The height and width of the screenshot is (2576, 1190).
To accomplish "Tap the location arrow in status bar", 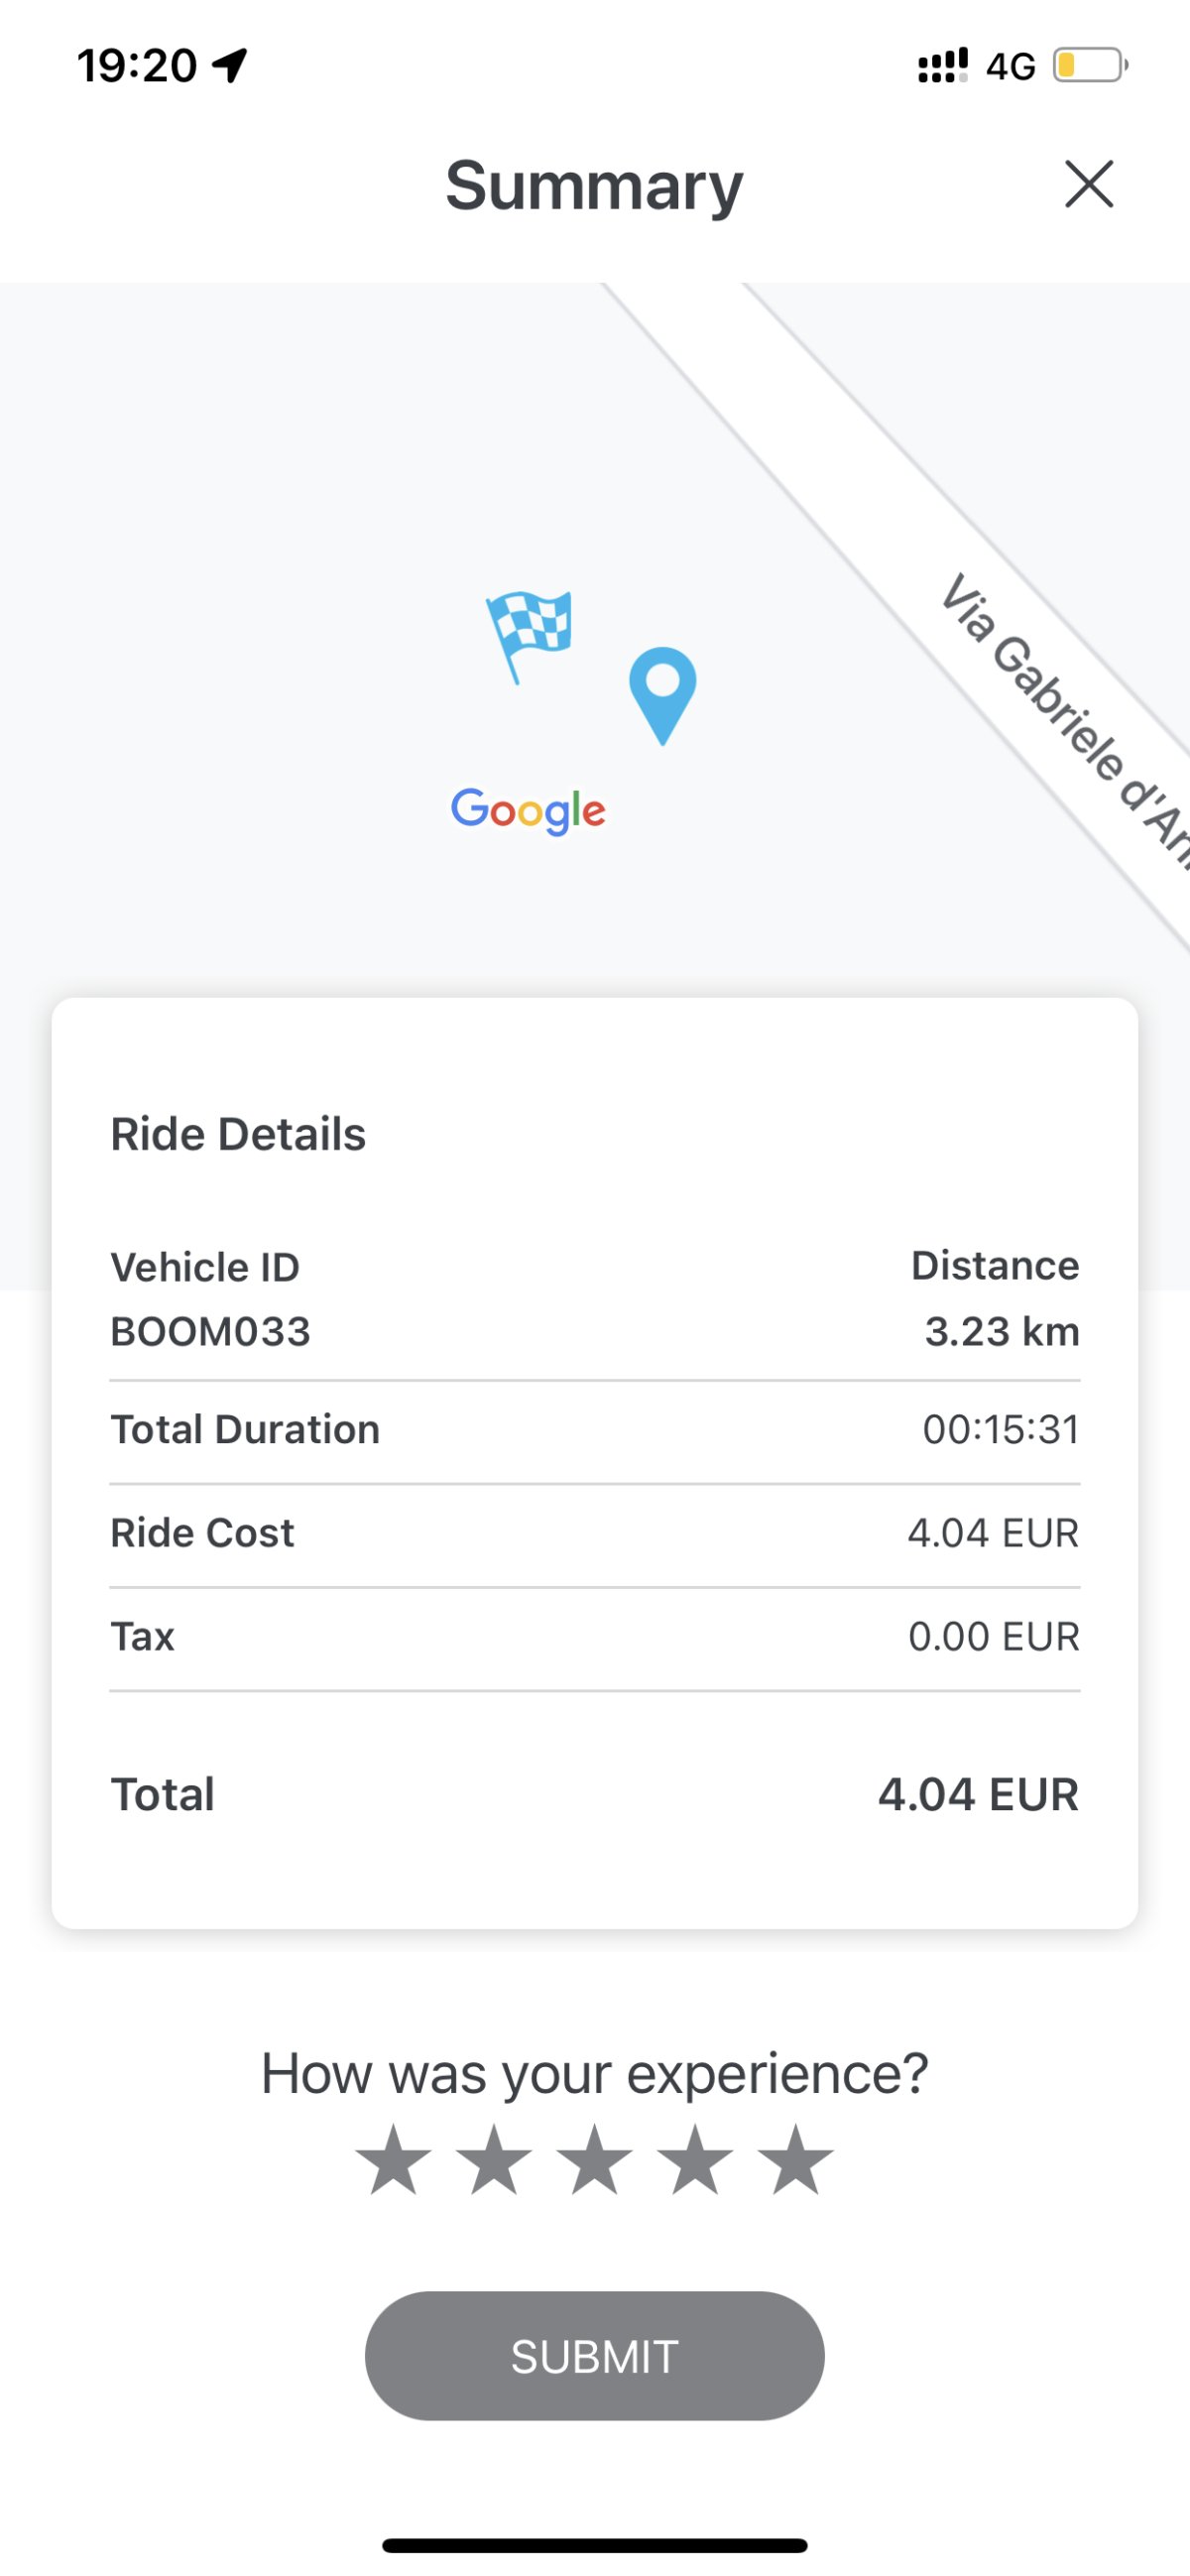I will point(230,66).
